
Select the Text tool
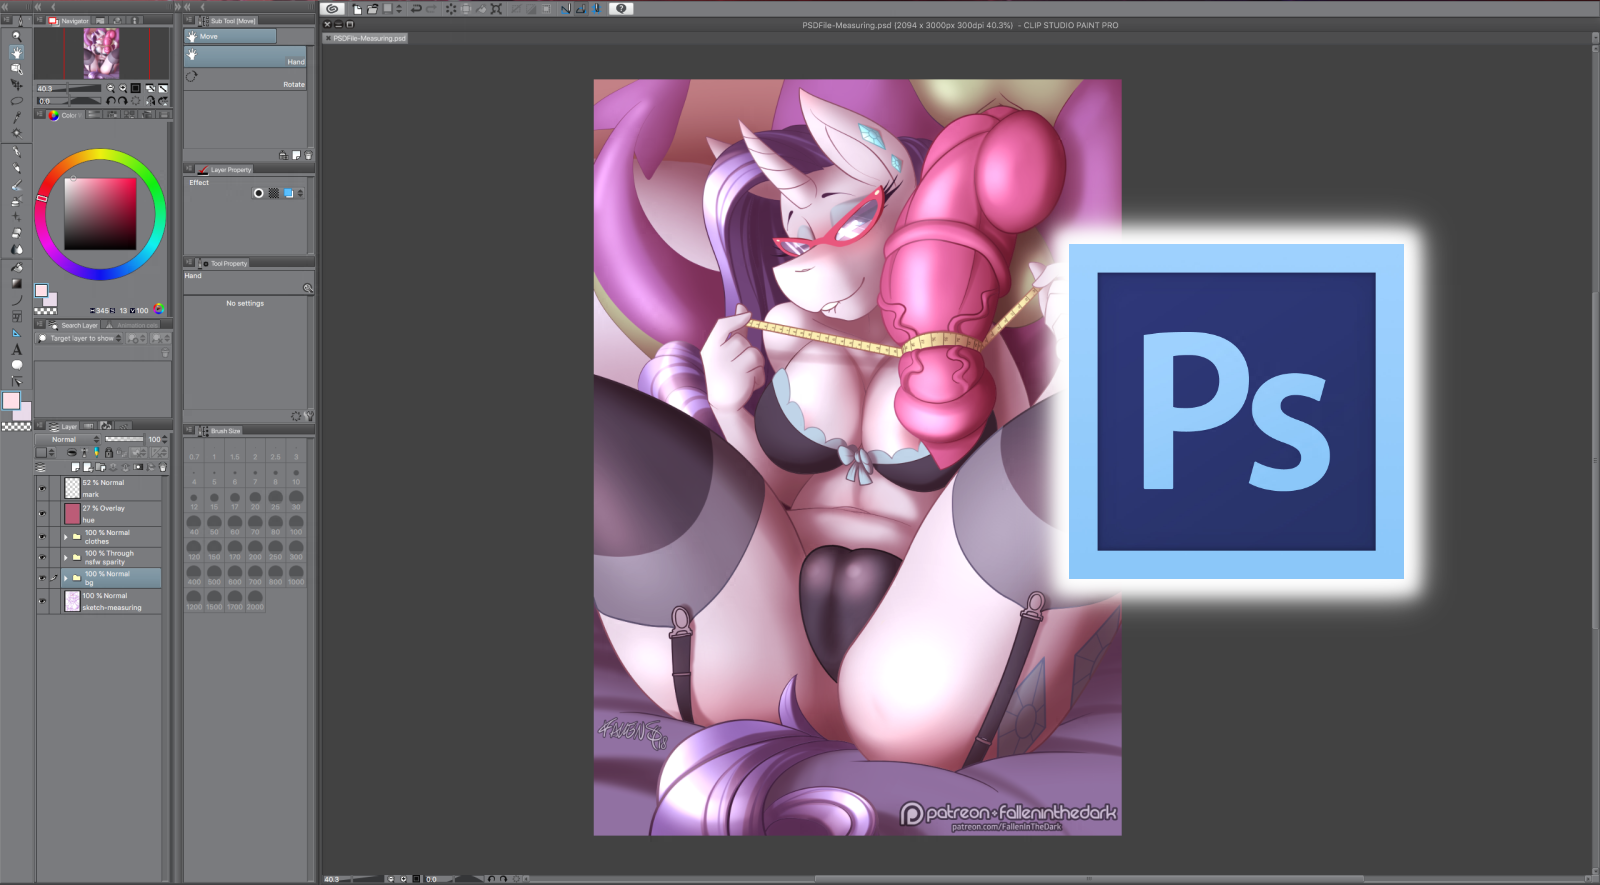(x=16, y=349)
